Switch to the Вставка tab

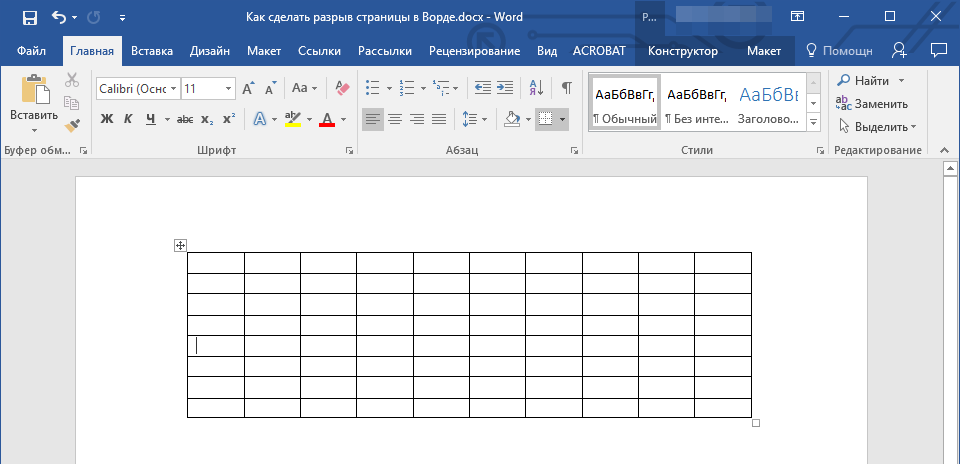pyautogui.click(x=152, y=51)
